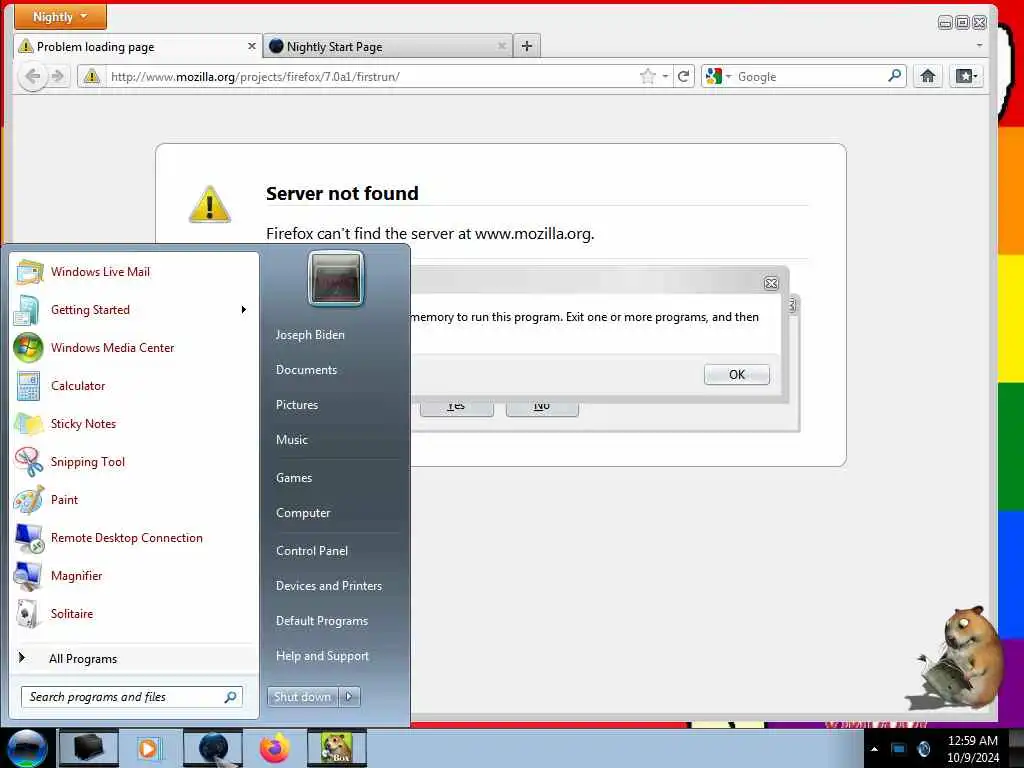Switch to the Nightly Start Page tab
The height and width of the screenshot is (768, 1024).
pos(389,46)
